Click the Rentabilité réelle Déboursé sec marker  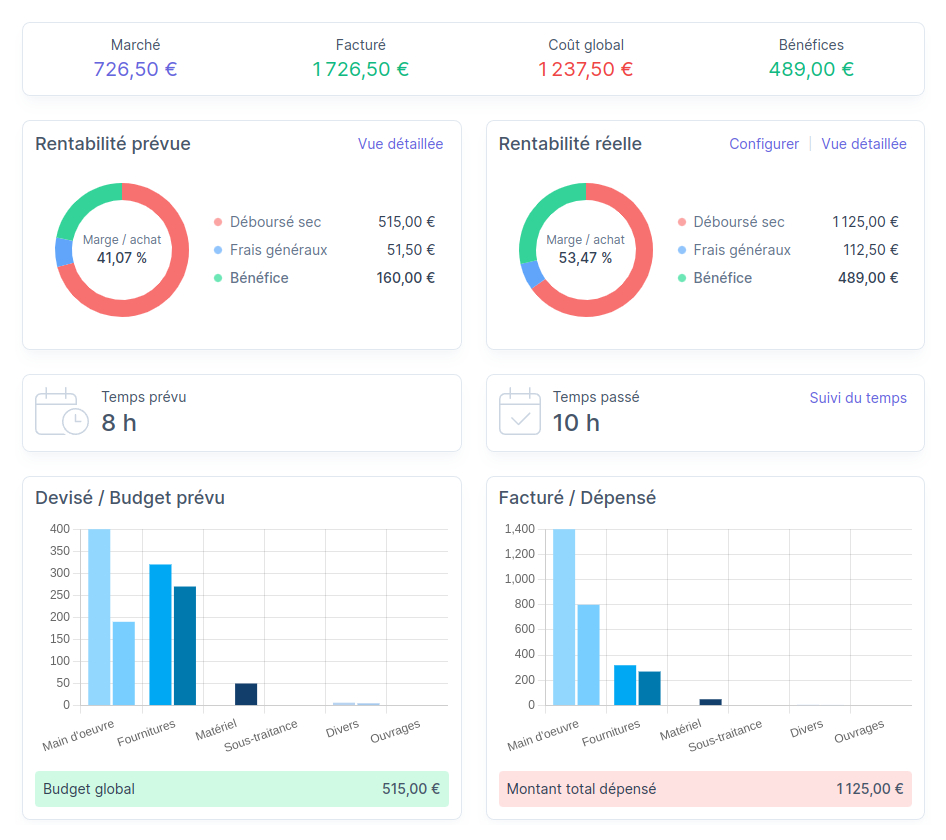pos(681,222)
